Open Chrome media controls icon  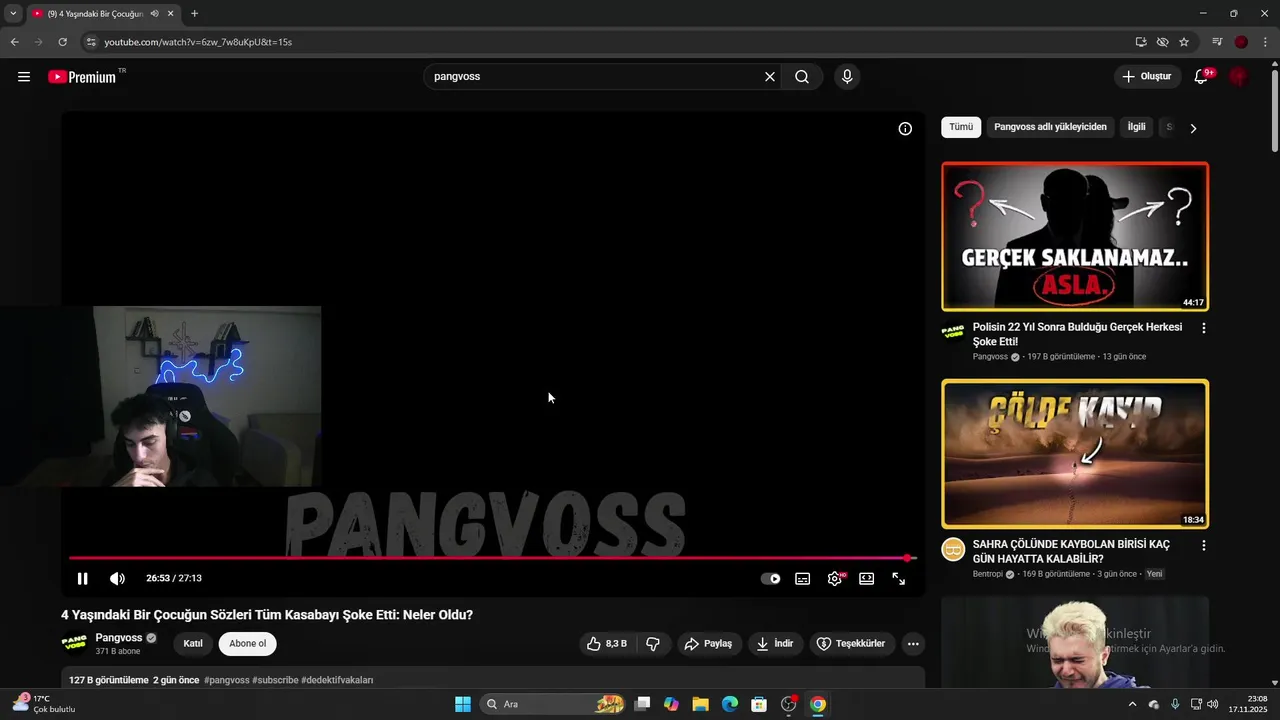pos(1217,42)
